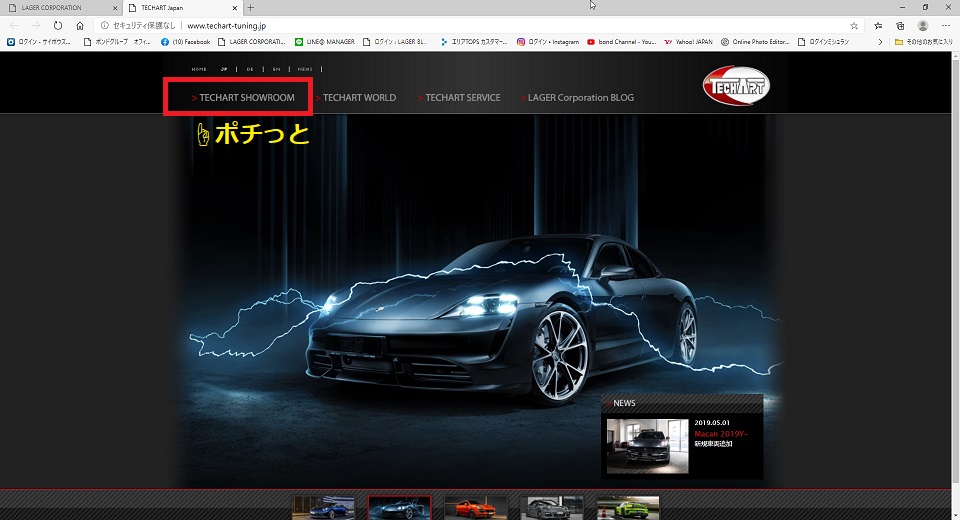Reload the page with refresh icon
Image resolution: width=960 pixels, height=520 pixels.
click(x=57, y=25)
